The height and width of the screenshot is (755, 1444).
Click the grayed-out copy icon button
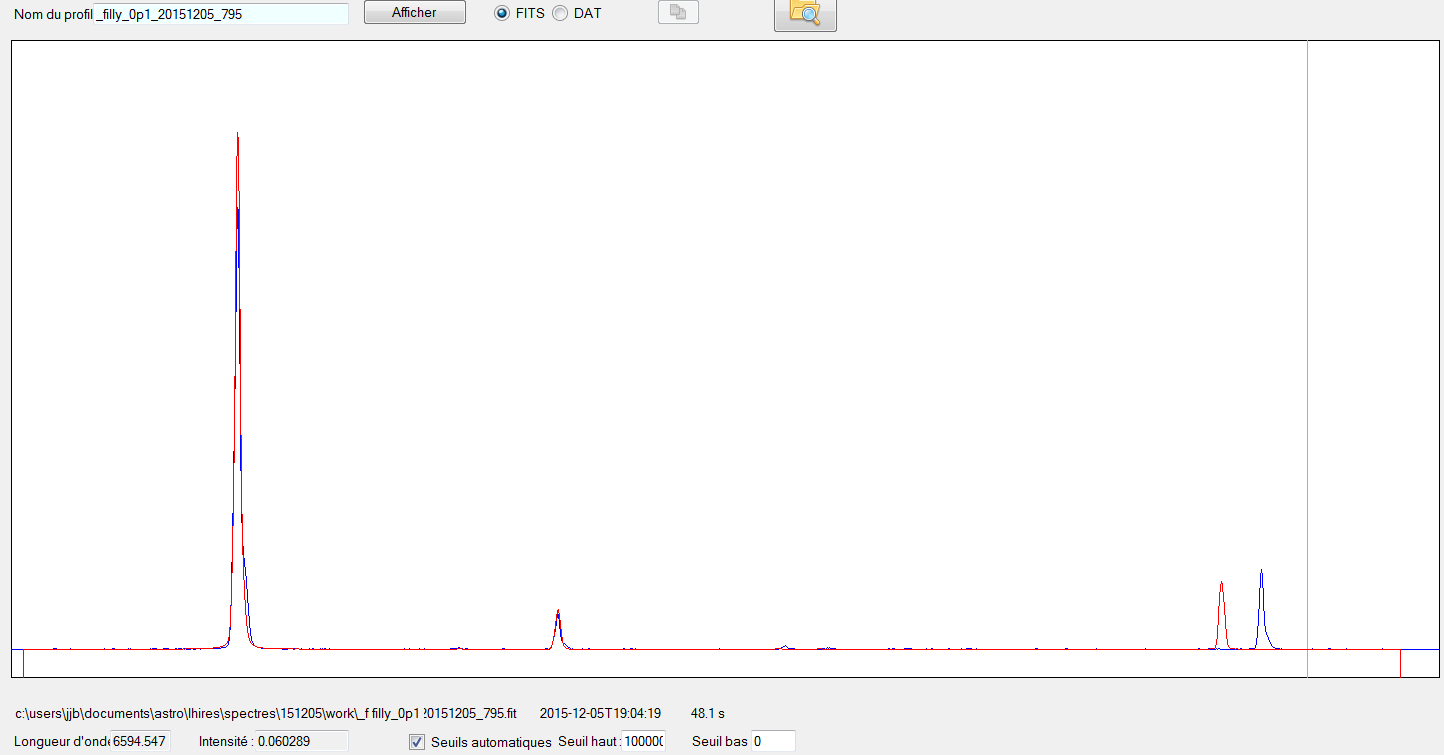(x=678, y=13)
